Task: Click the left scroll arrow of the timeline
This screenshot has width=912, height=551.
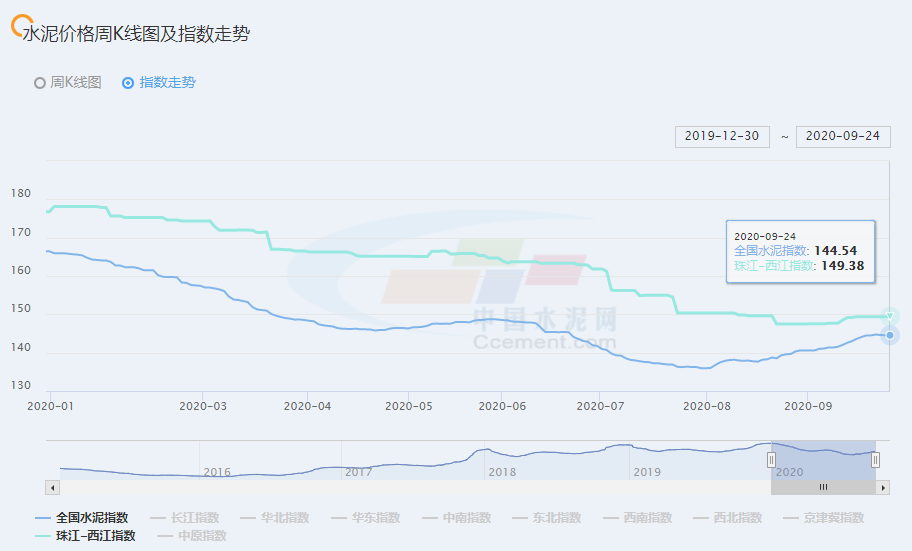Action: pos(52,488)
